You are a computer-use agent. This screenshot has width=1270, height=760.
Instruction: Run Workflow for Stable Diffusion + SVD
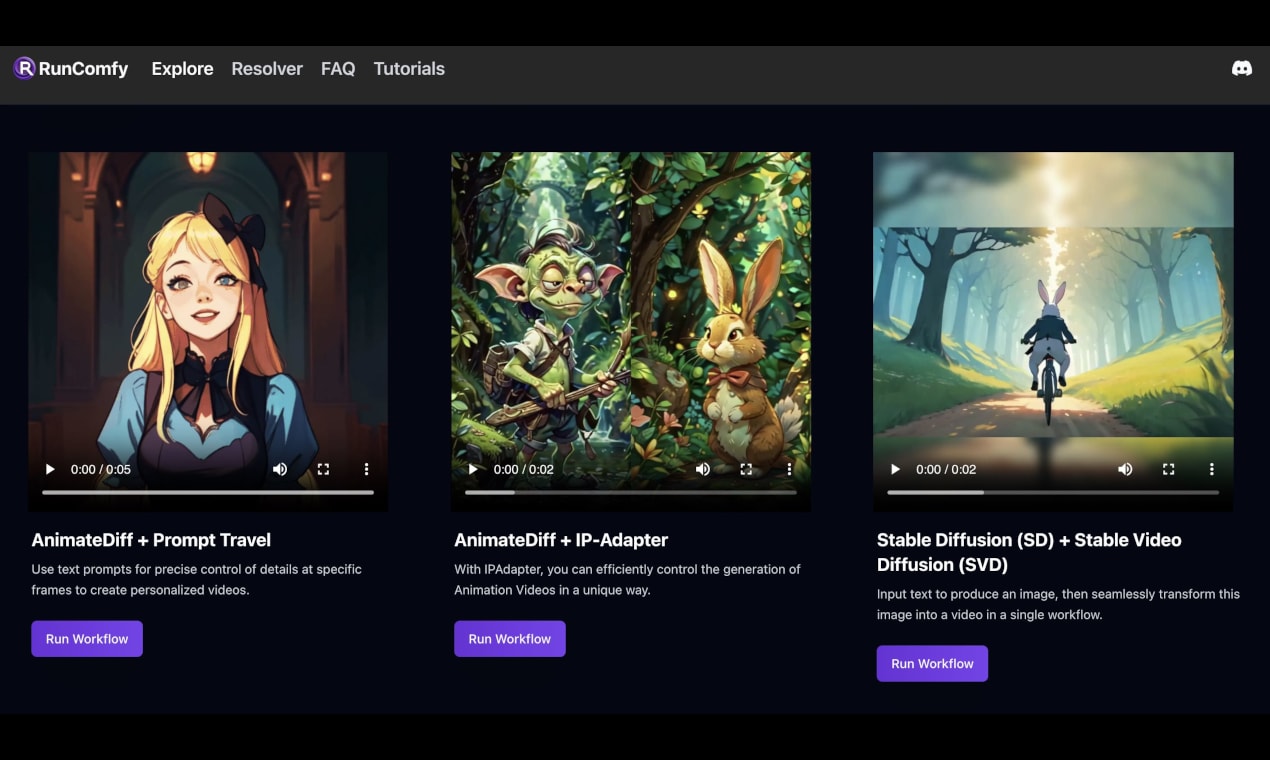(932, 663)
